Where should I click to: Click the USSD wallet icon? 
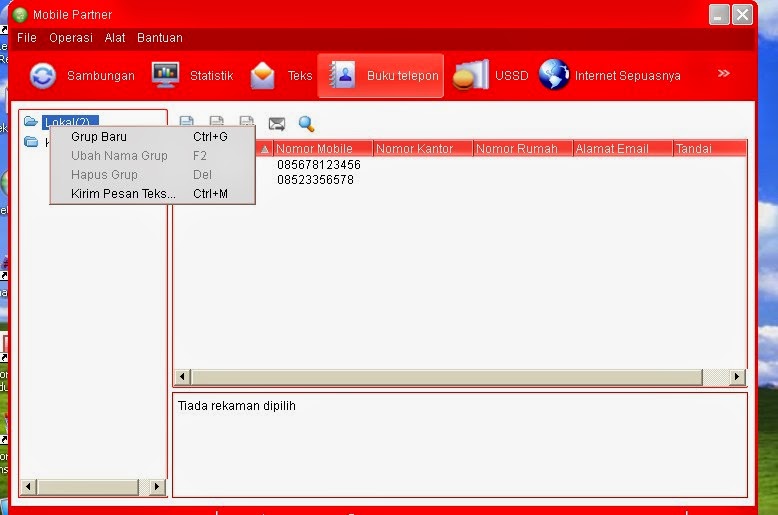point(470,75)
